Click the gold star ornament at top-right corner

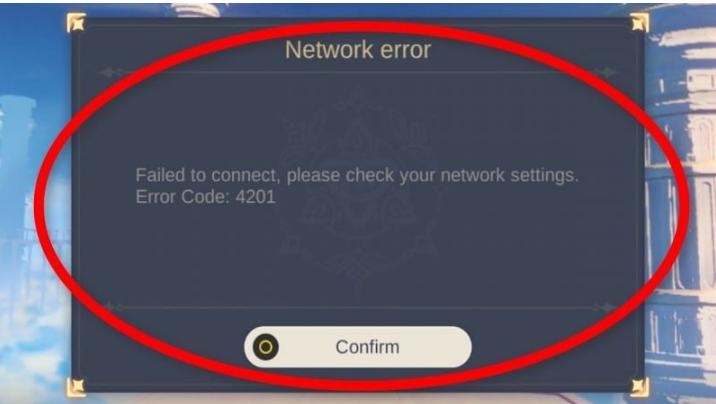click(x=639, y=22)
